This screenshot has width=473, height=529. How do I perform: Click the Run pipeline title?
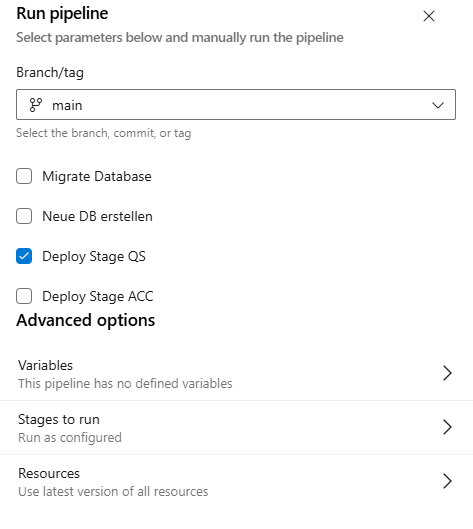pyautogui.click(x=62, y=14)
